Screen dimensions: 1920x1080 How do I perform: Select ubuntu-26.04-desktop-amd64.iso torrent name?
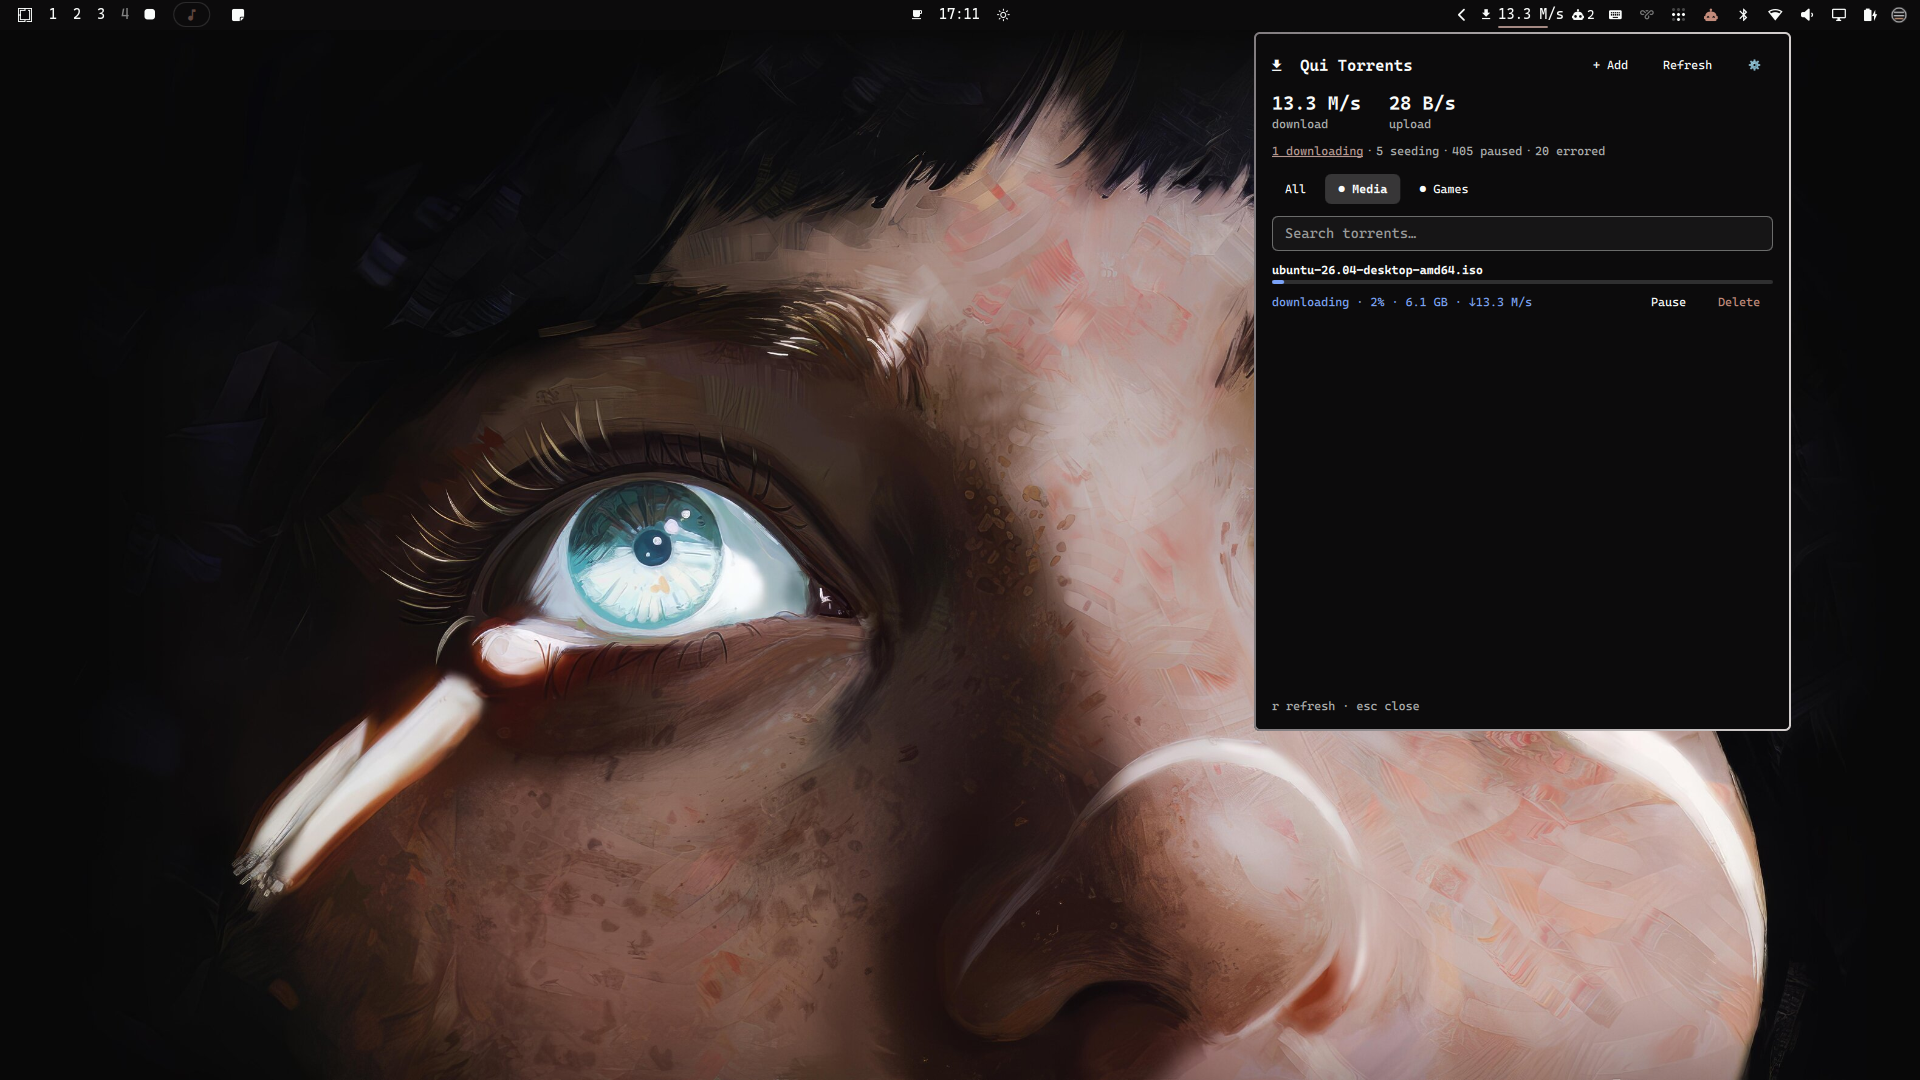[1377, 270]
